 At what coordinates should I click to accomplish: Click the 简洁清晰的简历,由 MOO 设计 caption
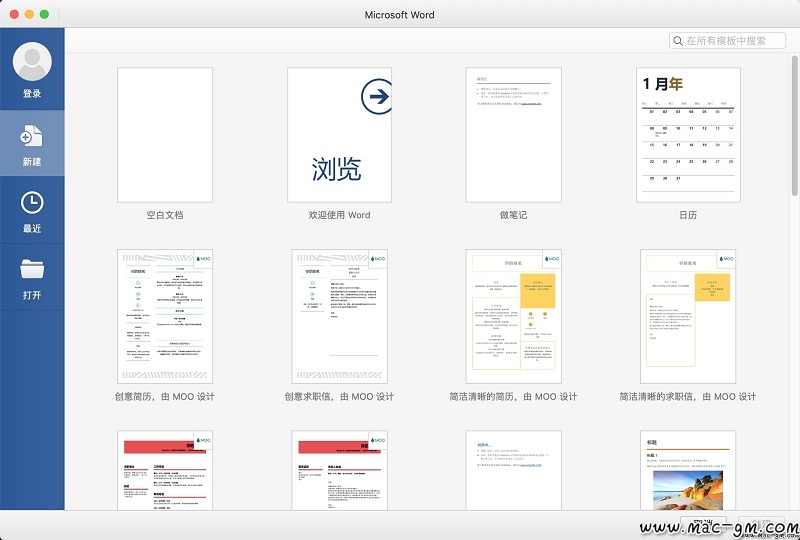(x=513, y=397)
